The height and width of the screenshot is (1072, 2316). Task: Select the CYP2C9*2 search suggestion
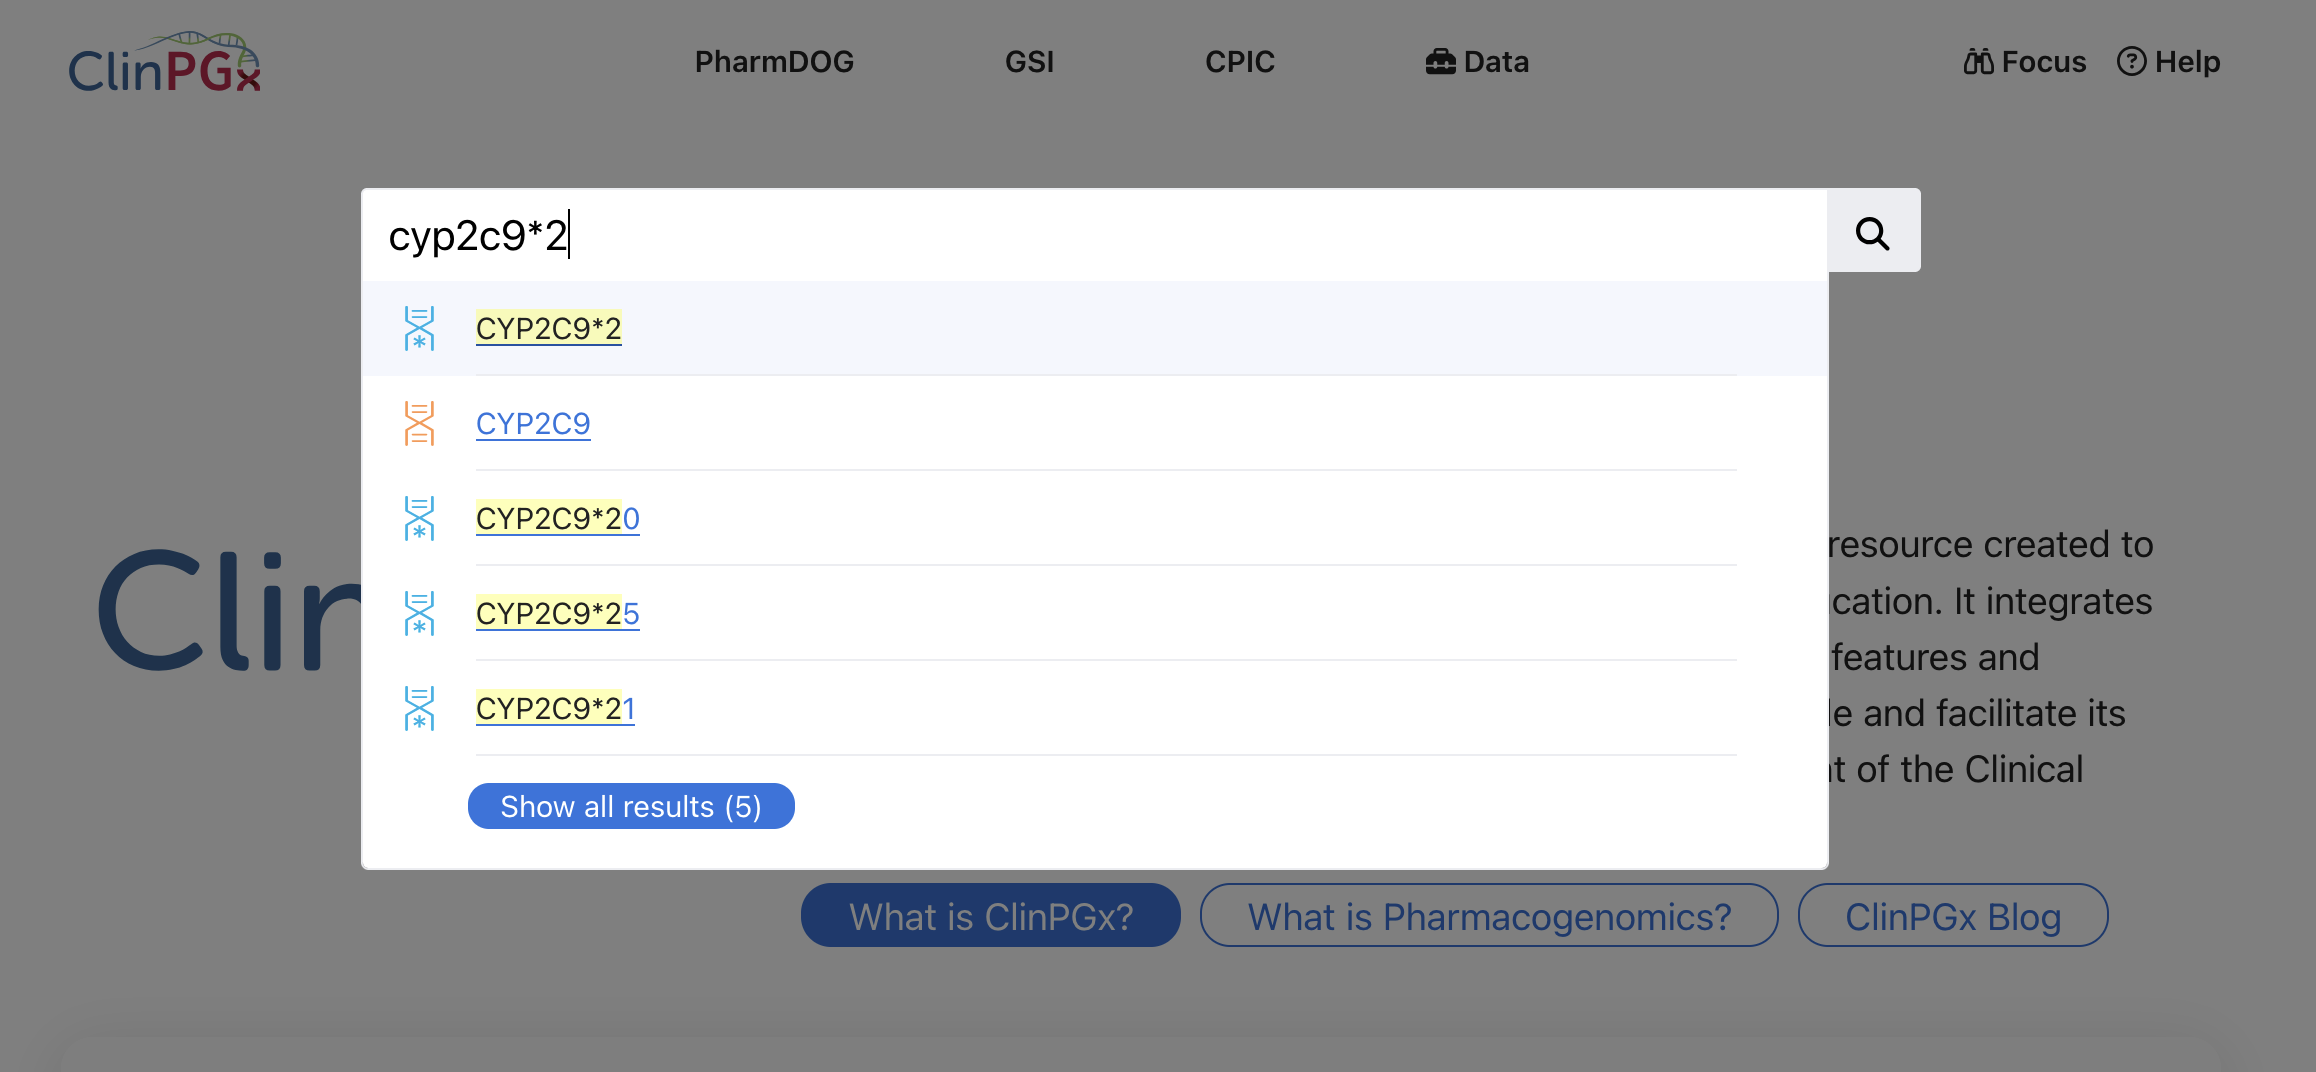pos(548,328)
